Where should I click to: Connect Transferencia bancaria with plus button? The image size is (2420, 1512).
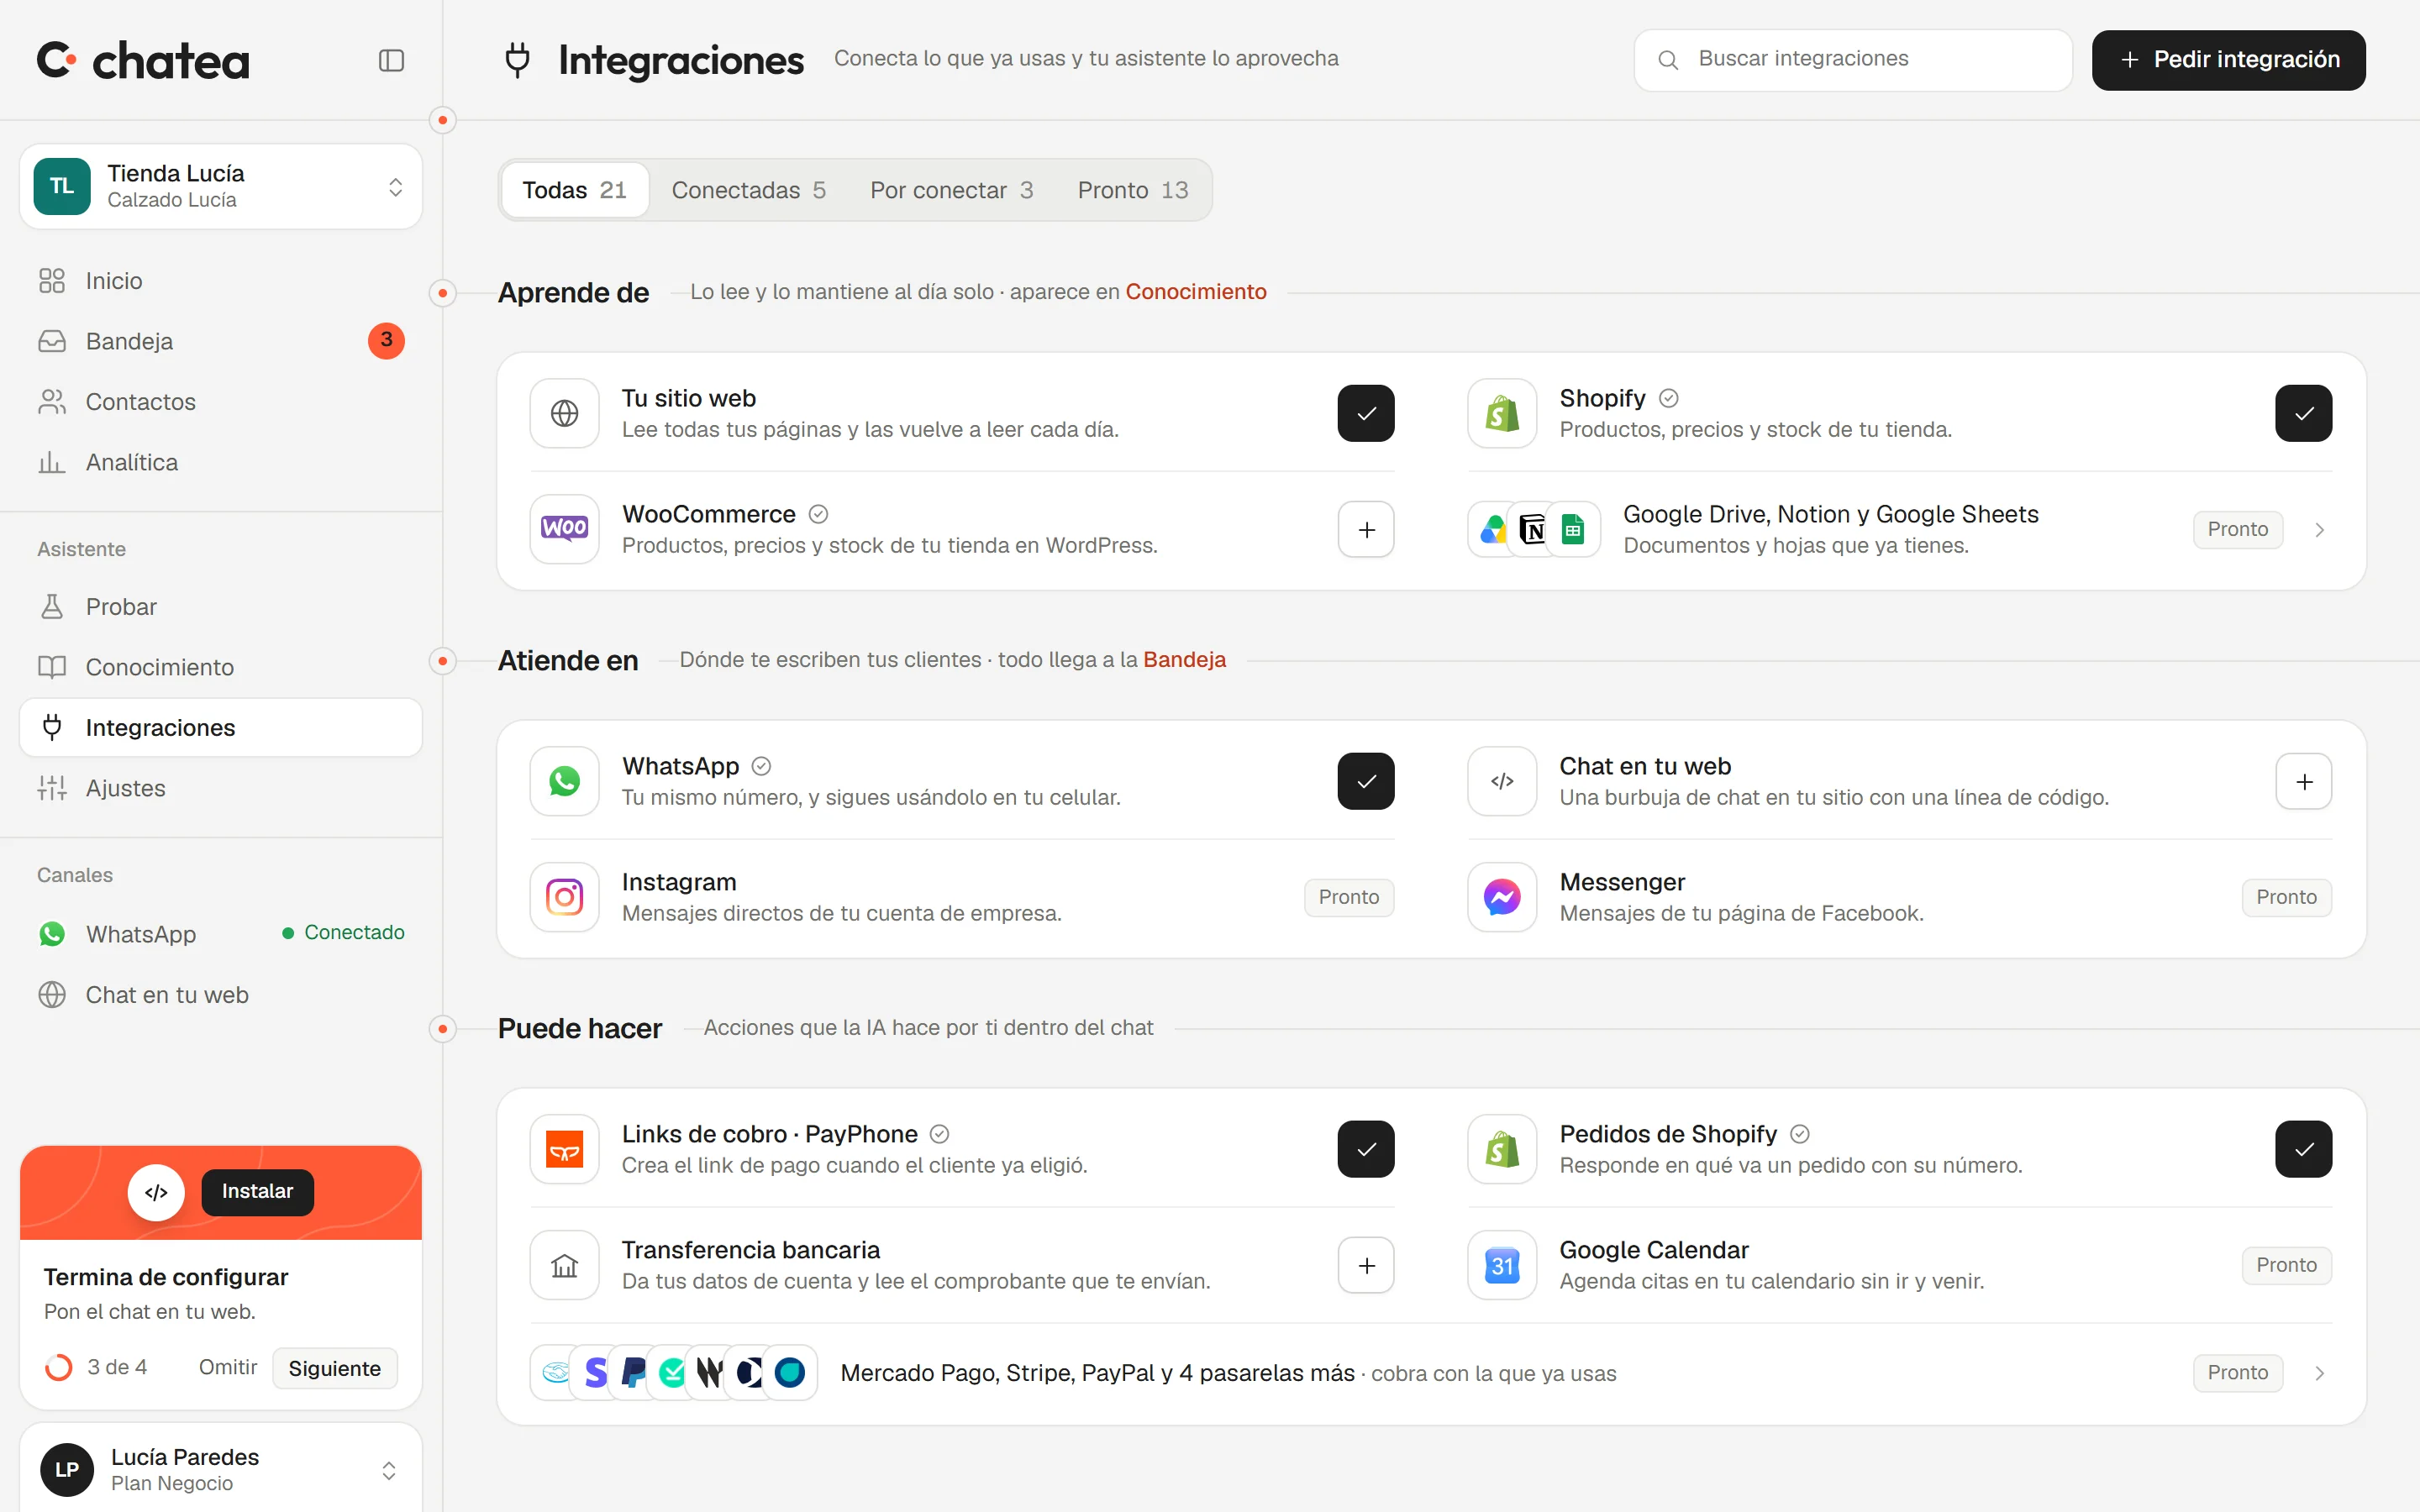[1366, 1265]
